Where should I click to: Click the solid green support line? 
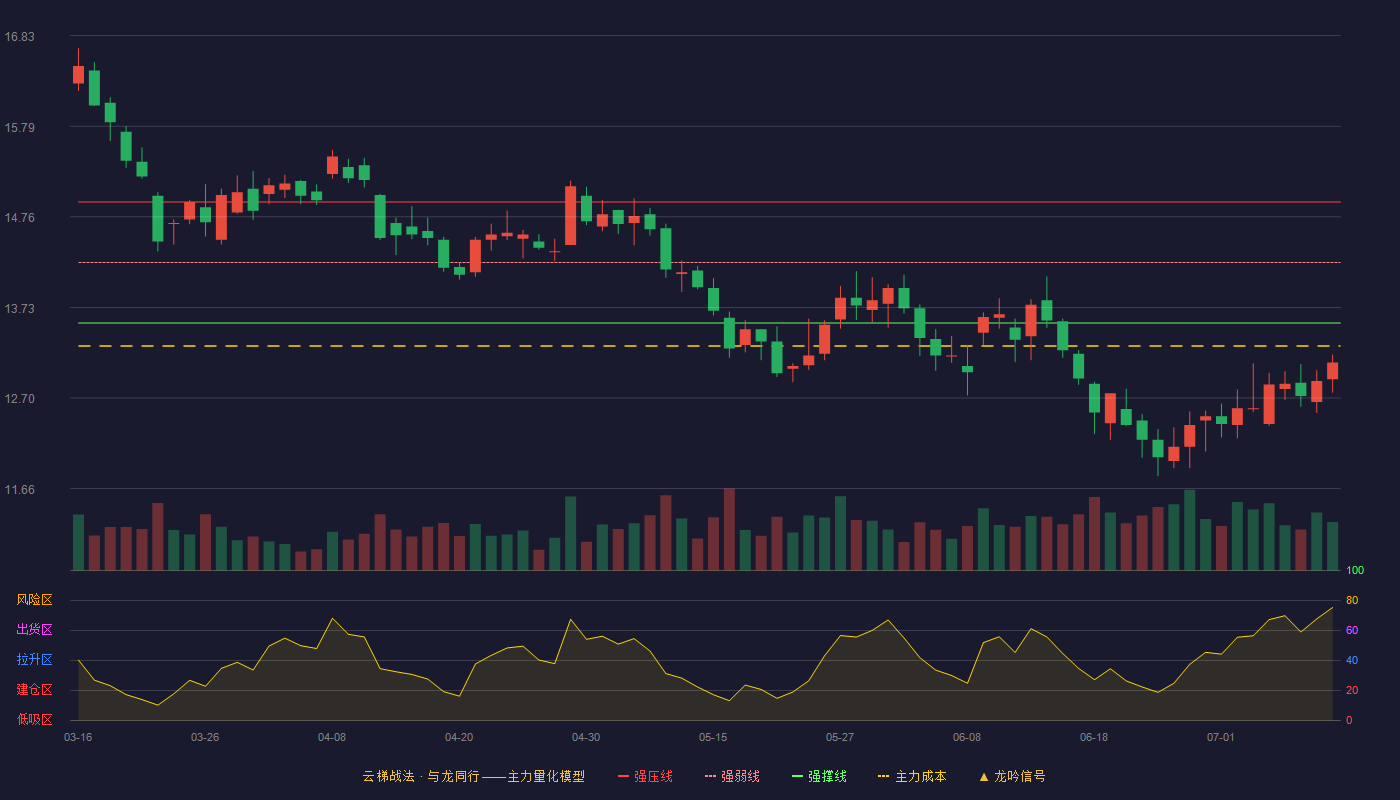point(709,323)
